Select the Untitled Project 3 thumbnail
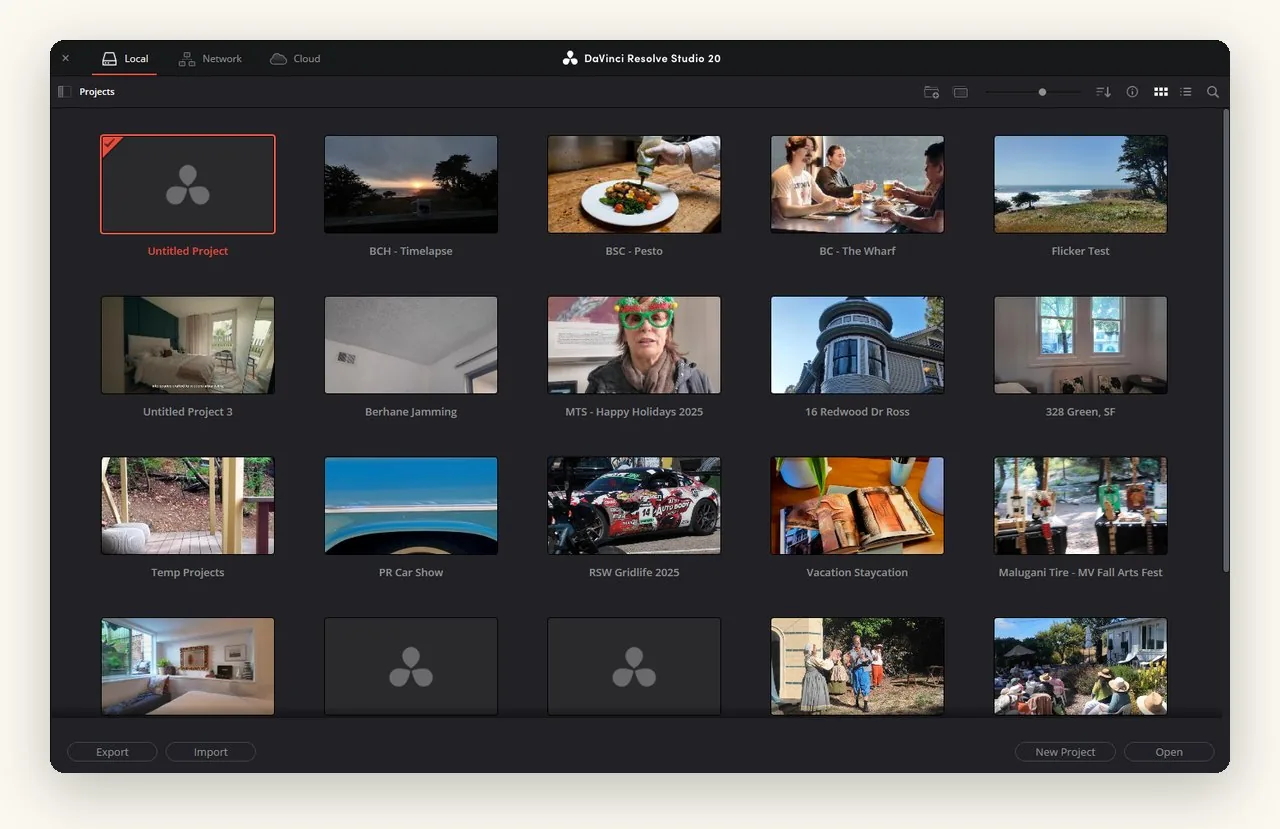Image resolution: width=1280 pixels, height=829 pixels. click(188, 345)
